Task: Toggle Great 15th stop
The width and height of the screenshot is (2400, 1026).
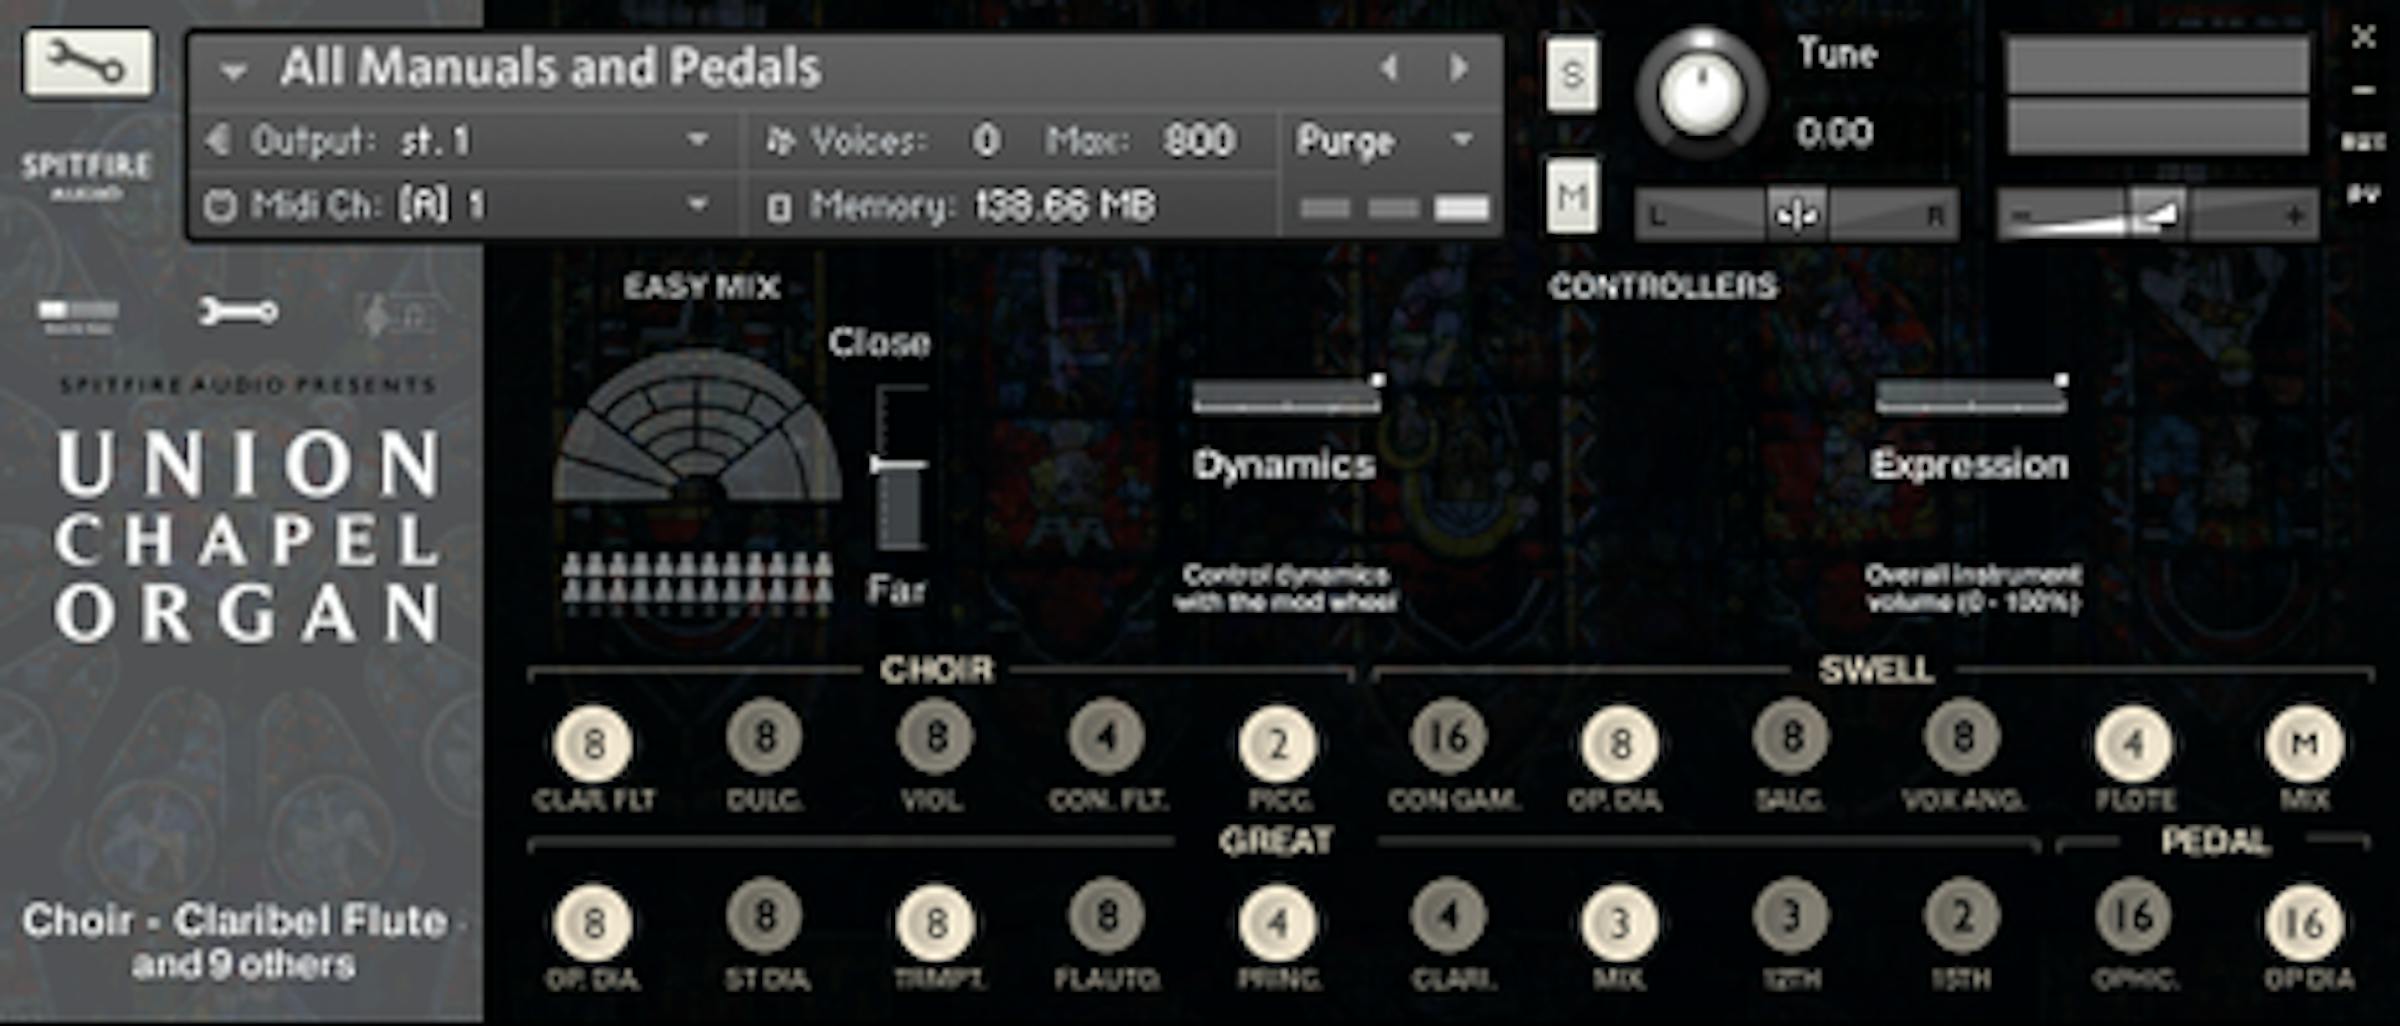Action: (x=1963, y=916)
